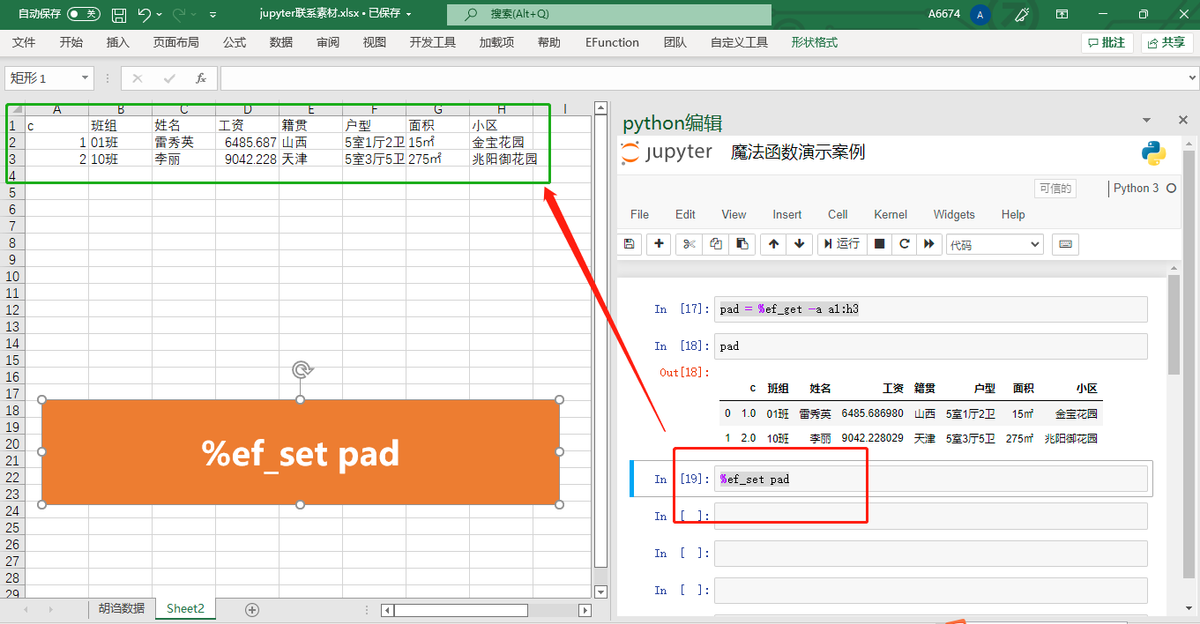This screenshot has height=624, width=1200.
Task: Open the undo history dropdown arrow
Action: click(160, 15)
